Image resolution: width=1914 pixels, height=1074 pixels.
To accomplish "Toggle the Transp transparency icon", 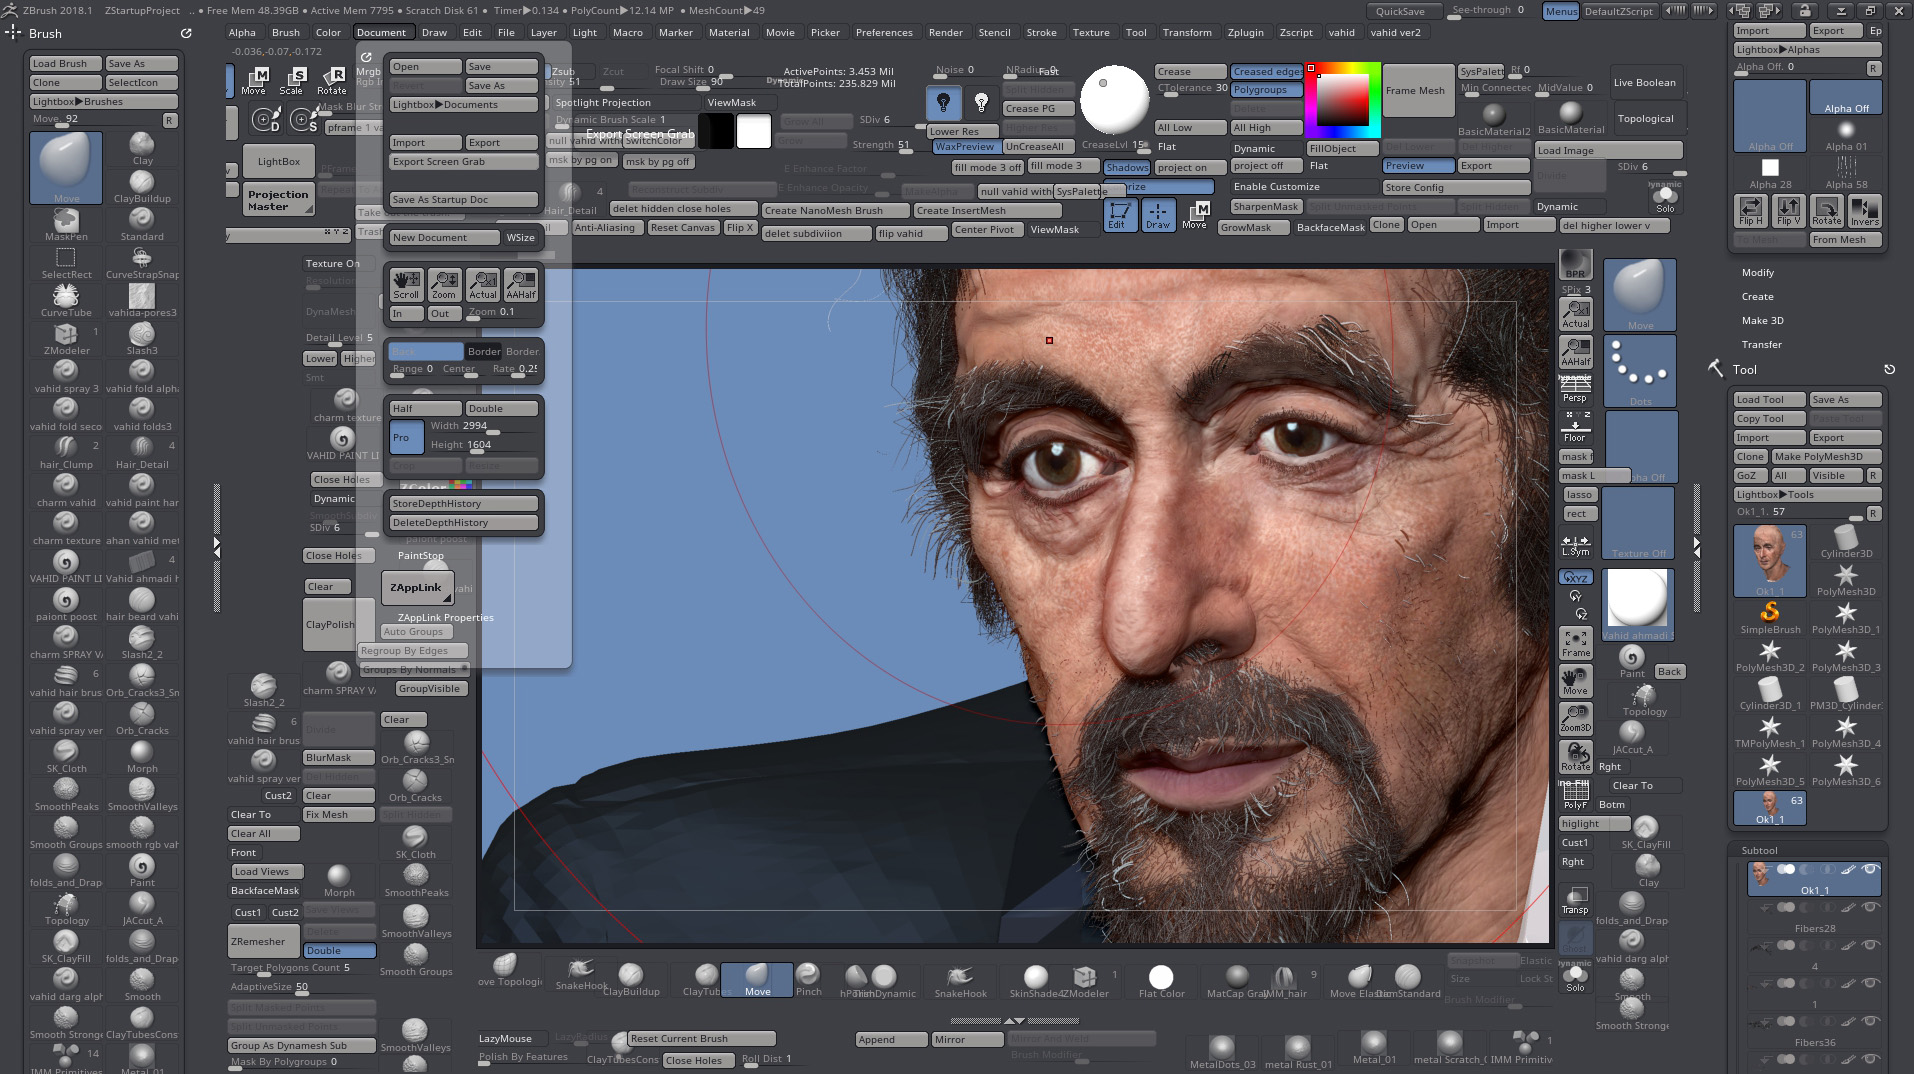I will [1576, 900].
